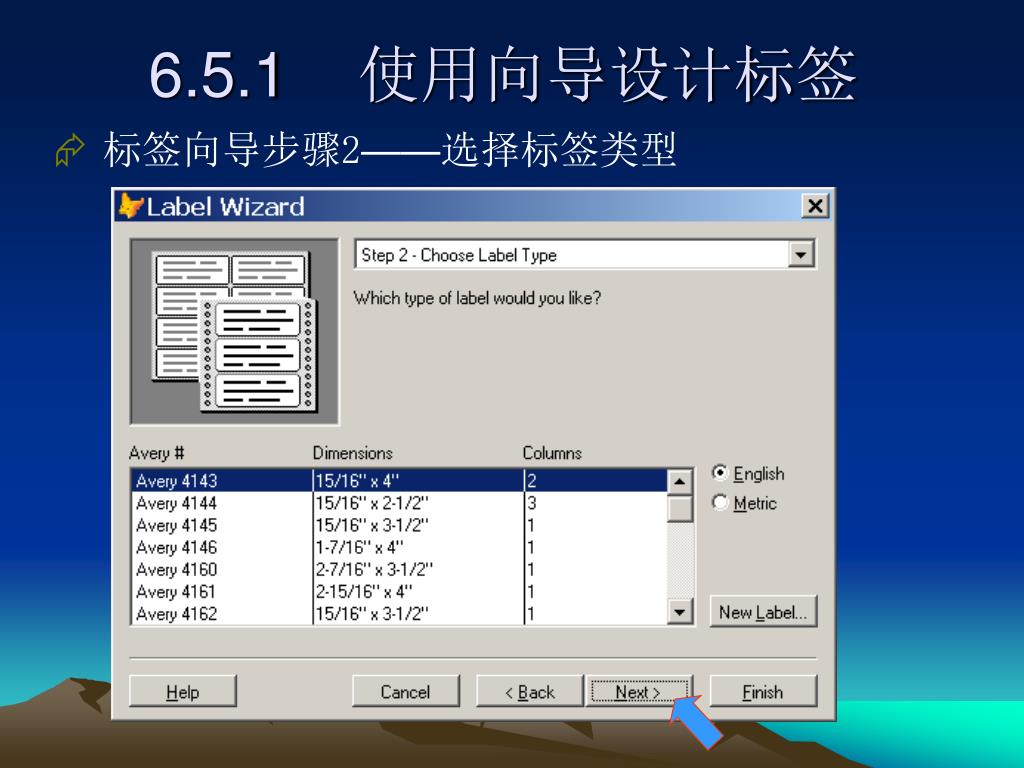
Task: Select the Avery 4161 row
Action: click(x=400, y=592)
